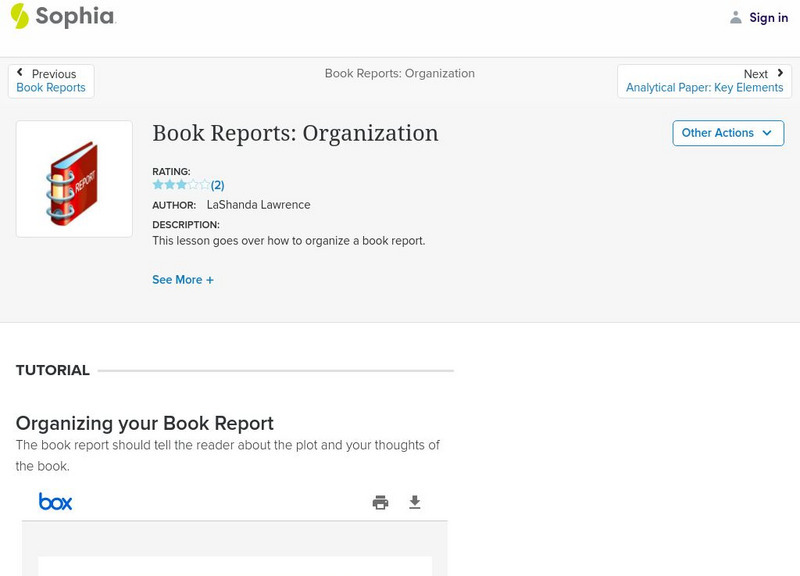Click the Book Reports: Organization breadcrumb title
The width and height of the screenshot is (800, 576).
pyautogui.click(x=400, y=73)
